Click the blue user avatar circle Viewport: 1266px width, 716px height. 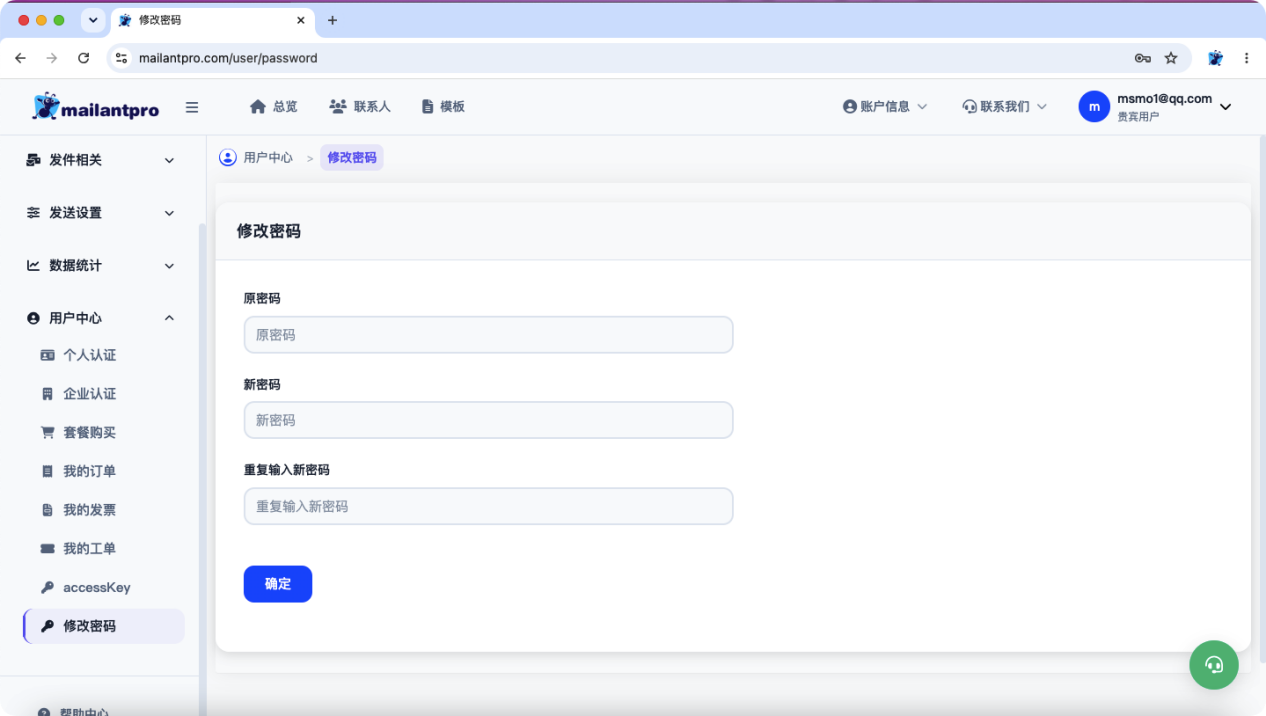tap(1094, 107)
